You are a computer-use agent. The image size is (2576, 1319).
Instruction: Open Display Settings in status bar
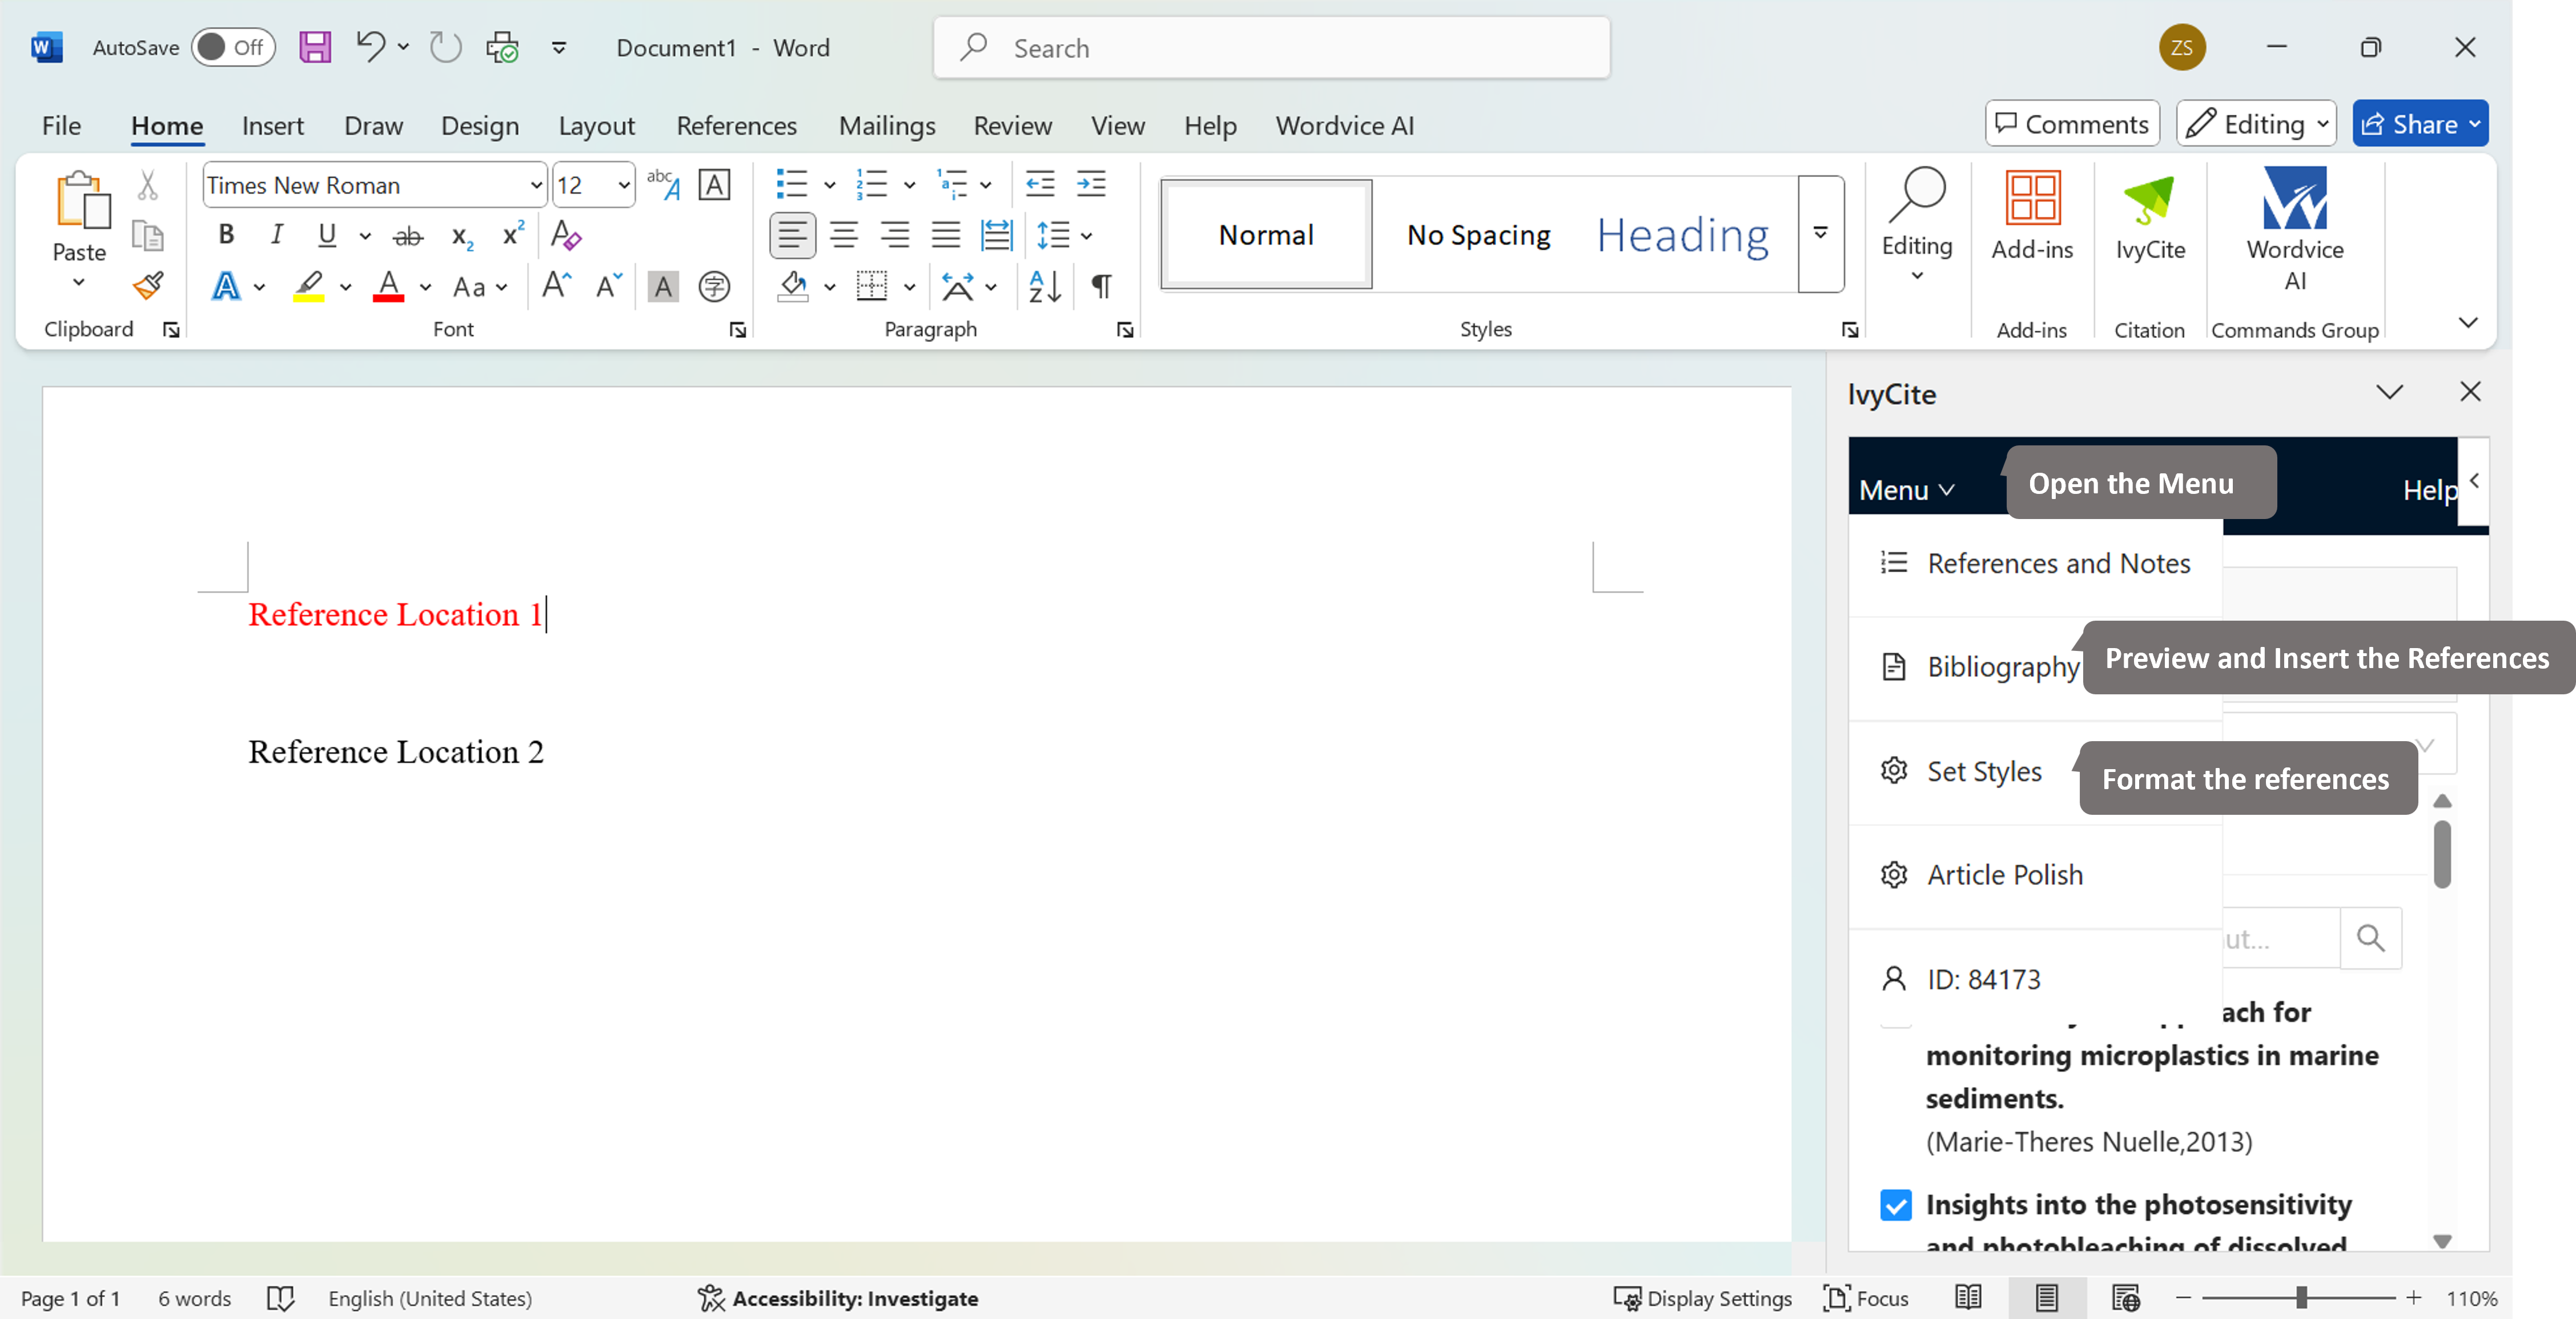pos(1702,1298)
